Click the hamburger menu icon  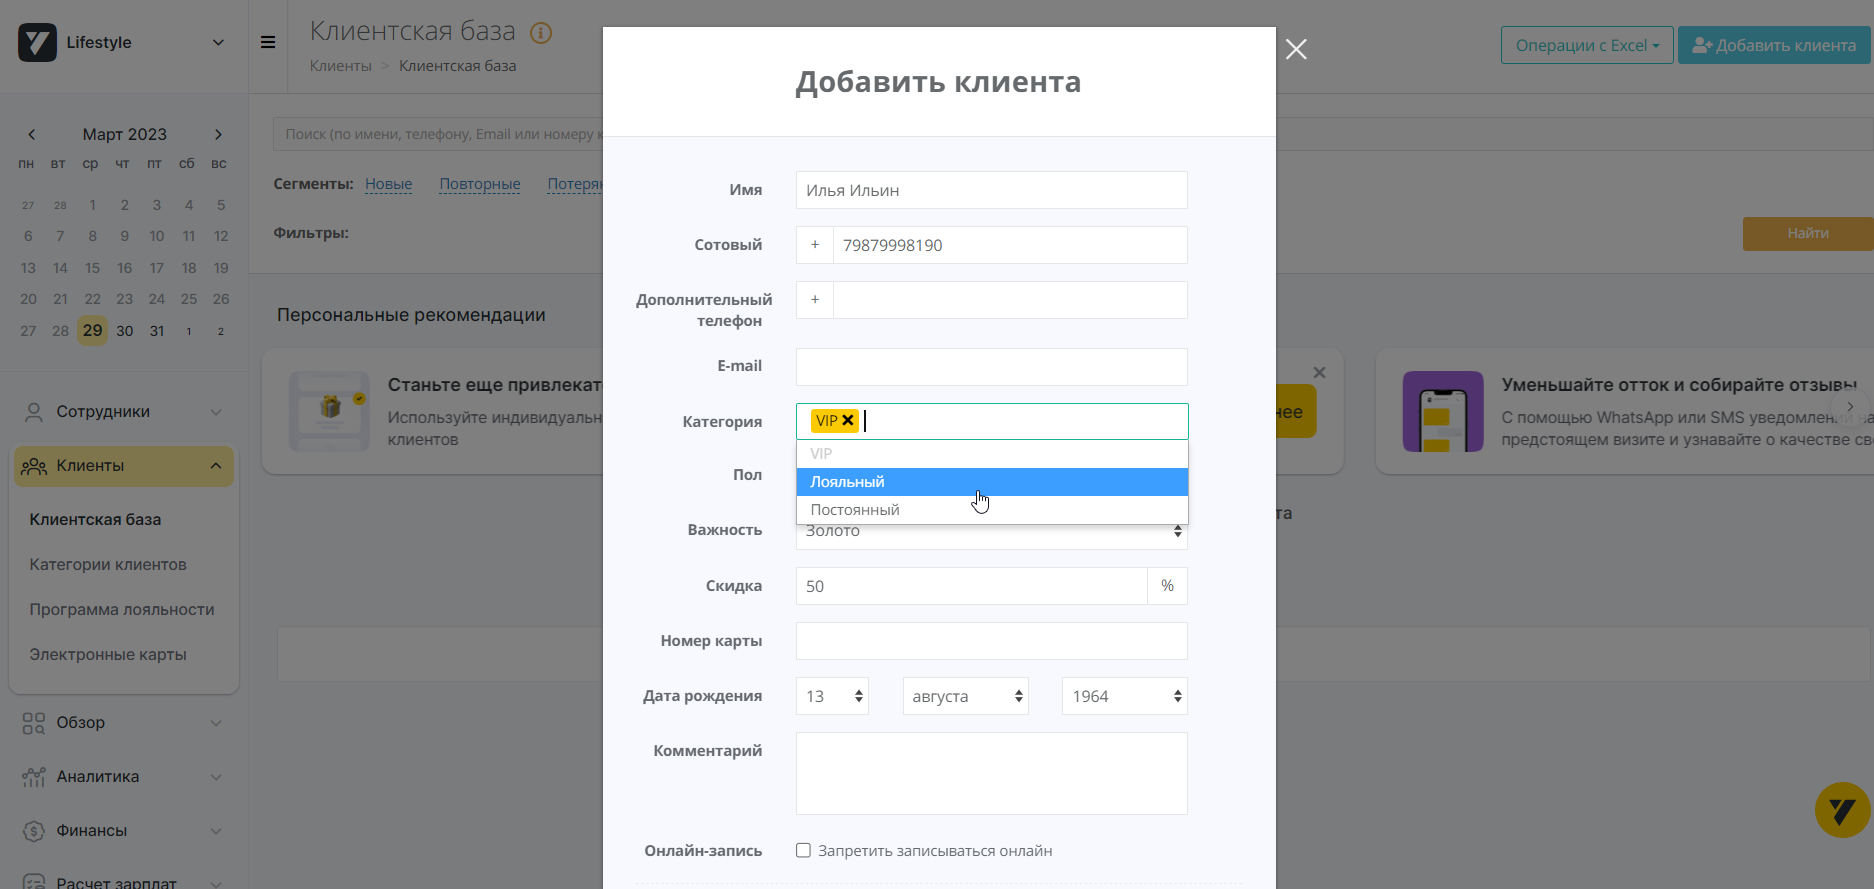pos(268,42)
